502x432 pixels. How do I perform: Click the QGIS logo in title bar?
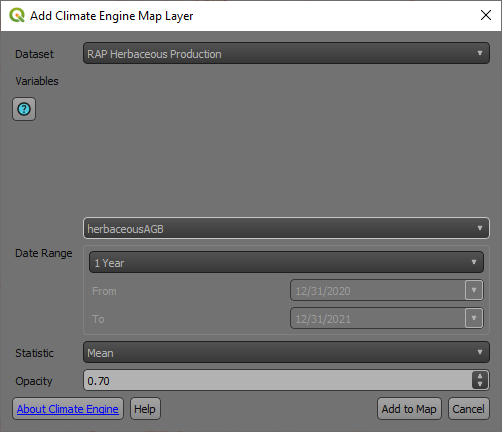click(x=17, y=15)
